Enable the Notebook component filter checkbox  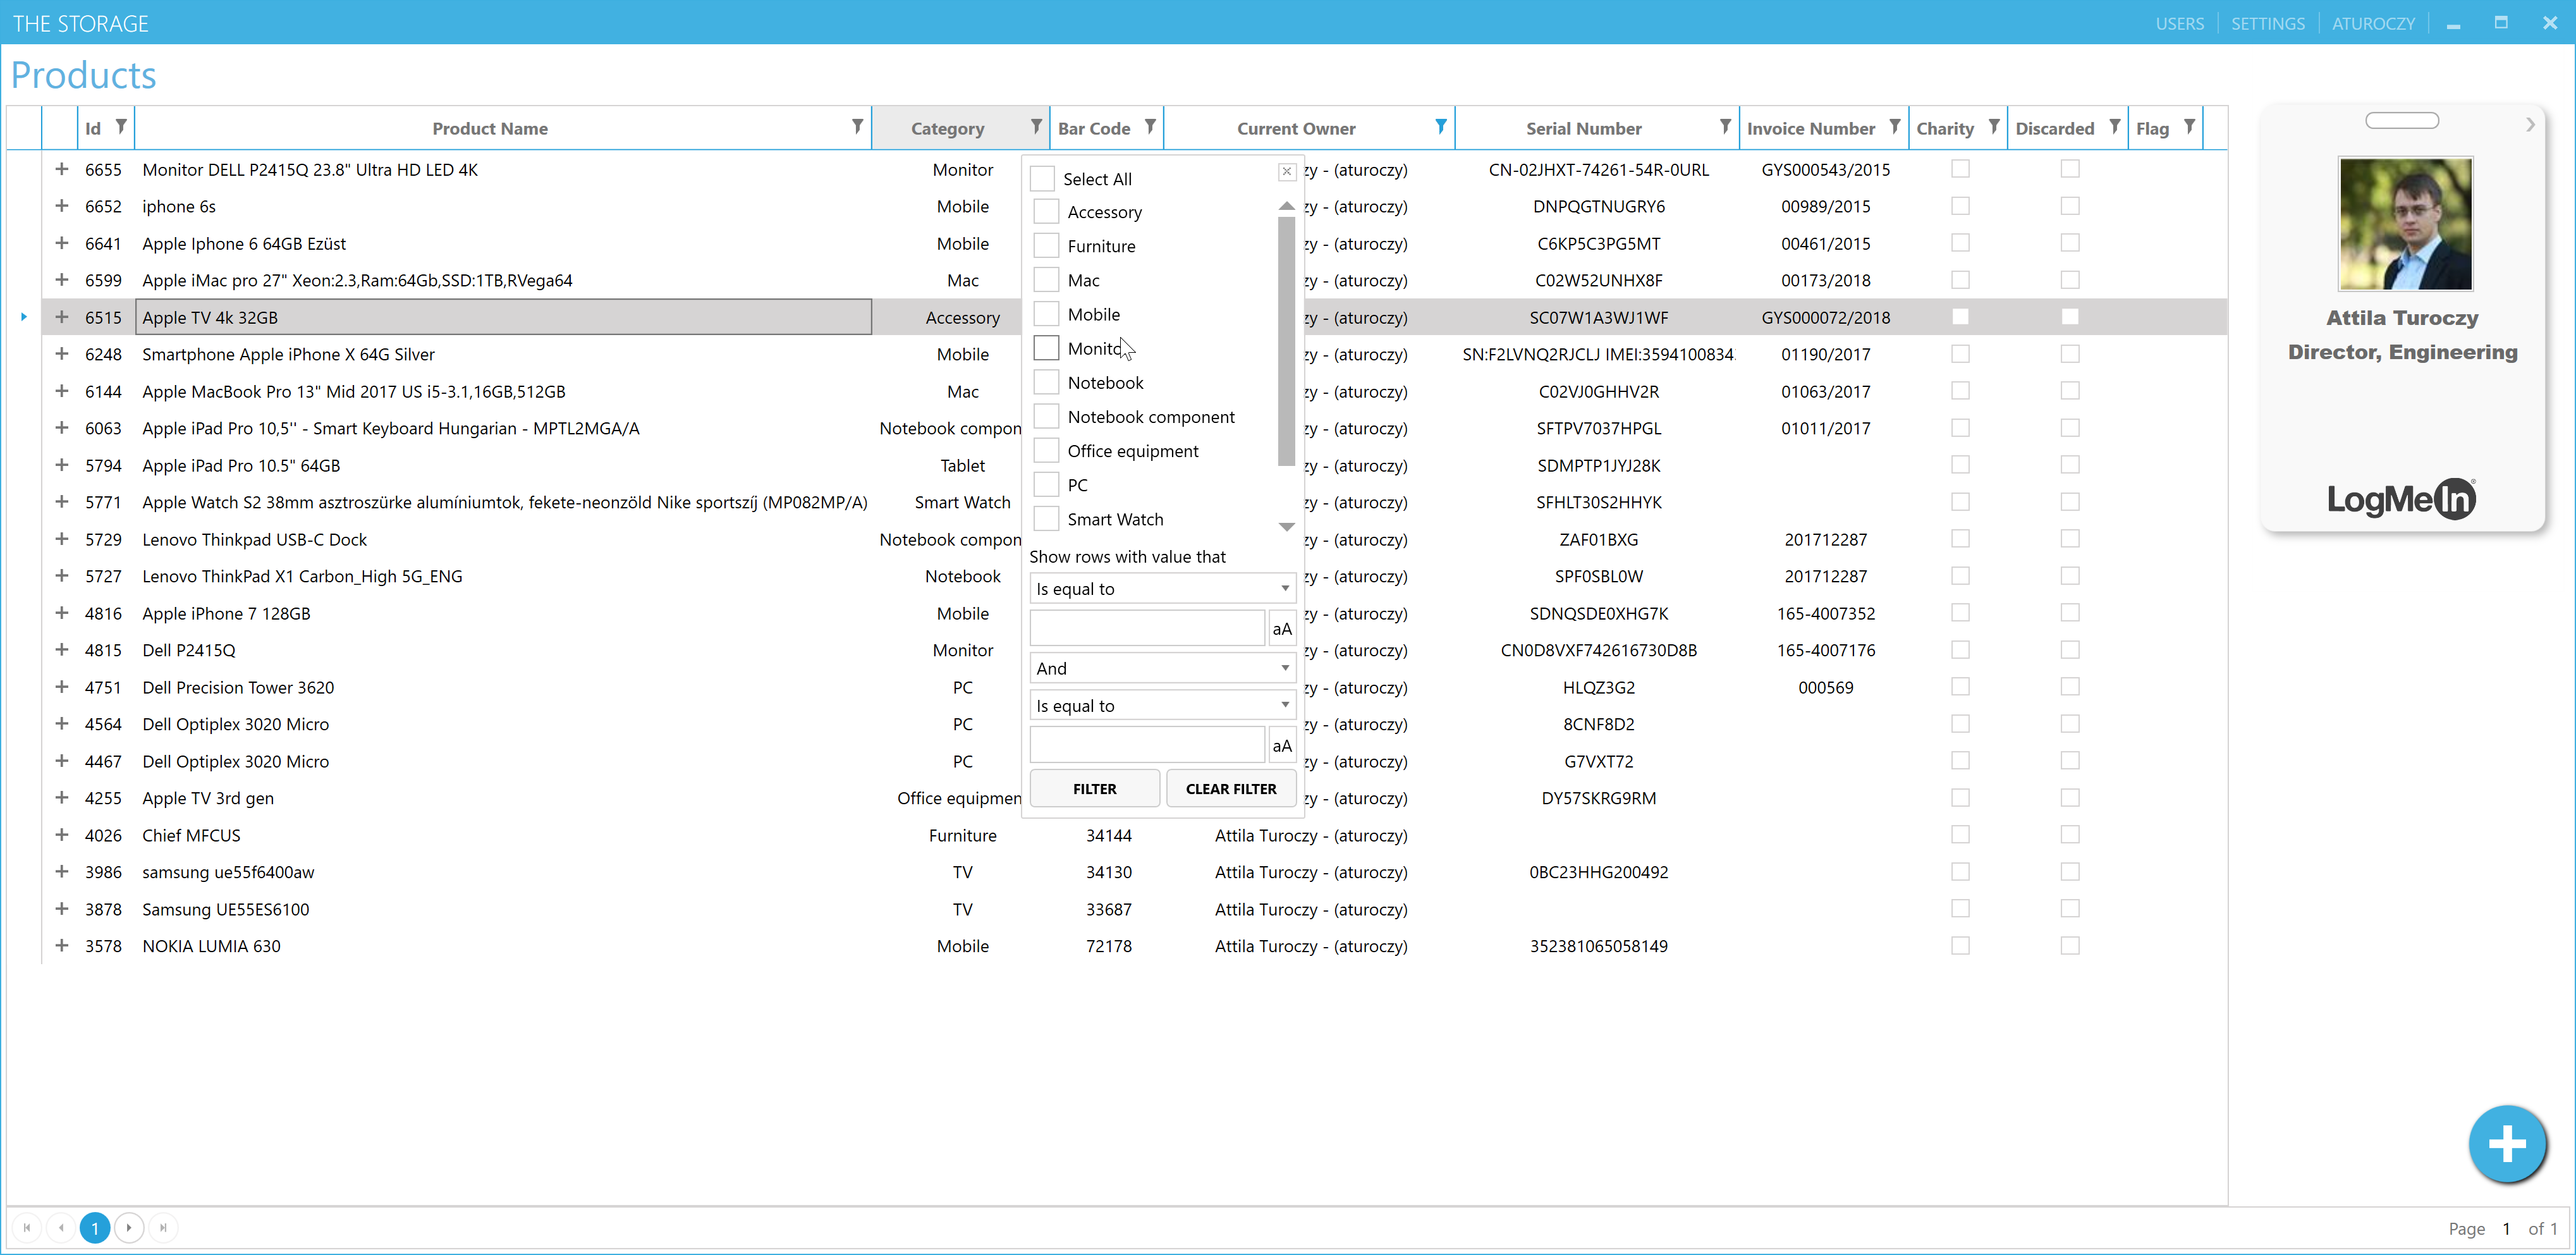[x=1046, y=416]
